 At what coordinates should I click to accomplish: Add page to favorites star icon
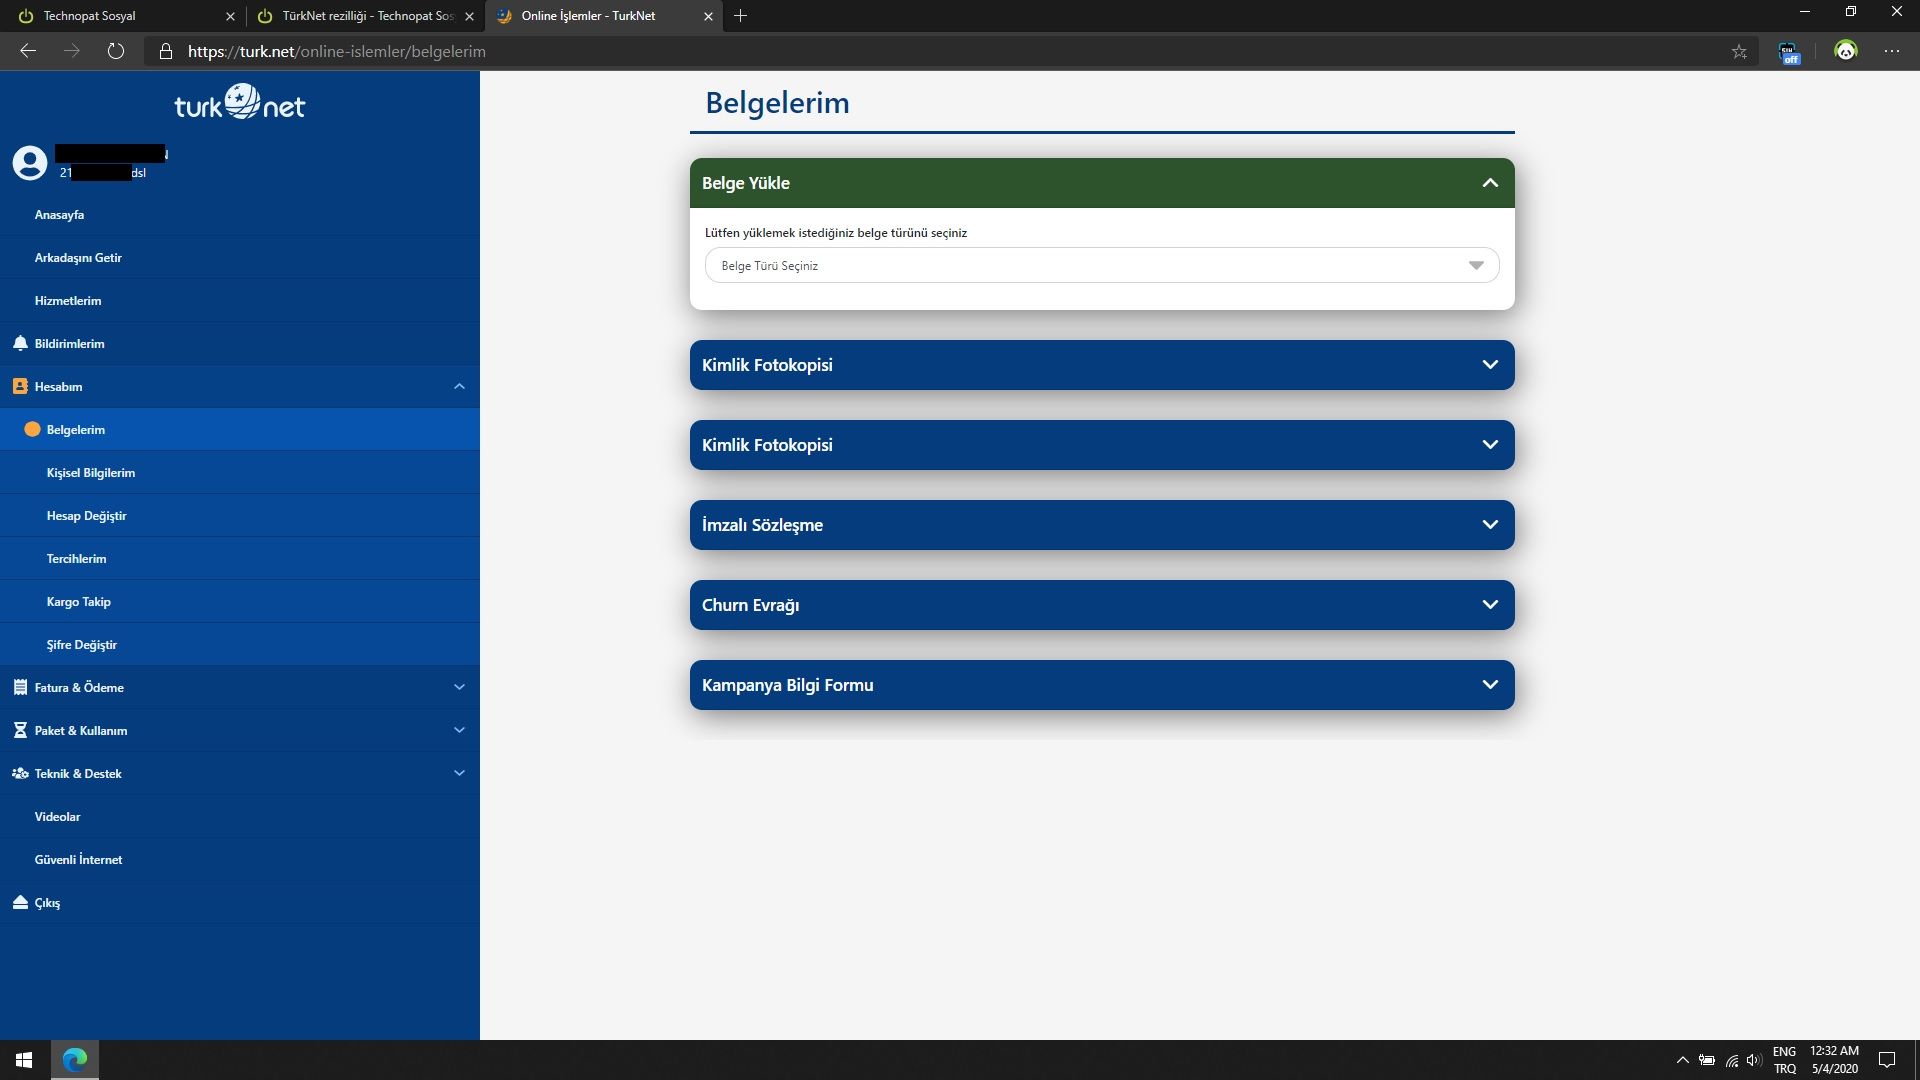click(x=1739, y=52)
